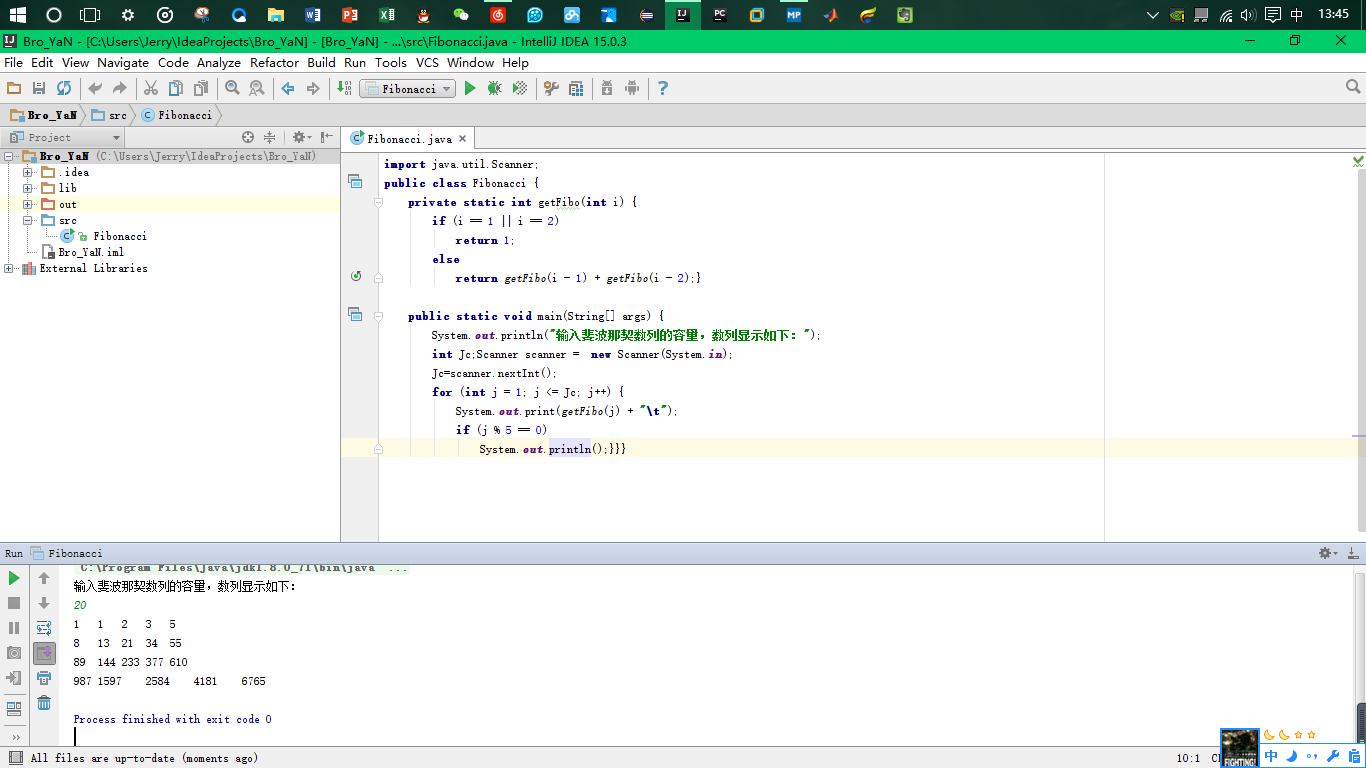
Task: Collapse all in the Project panel
Action: click(x=269, y=137)
